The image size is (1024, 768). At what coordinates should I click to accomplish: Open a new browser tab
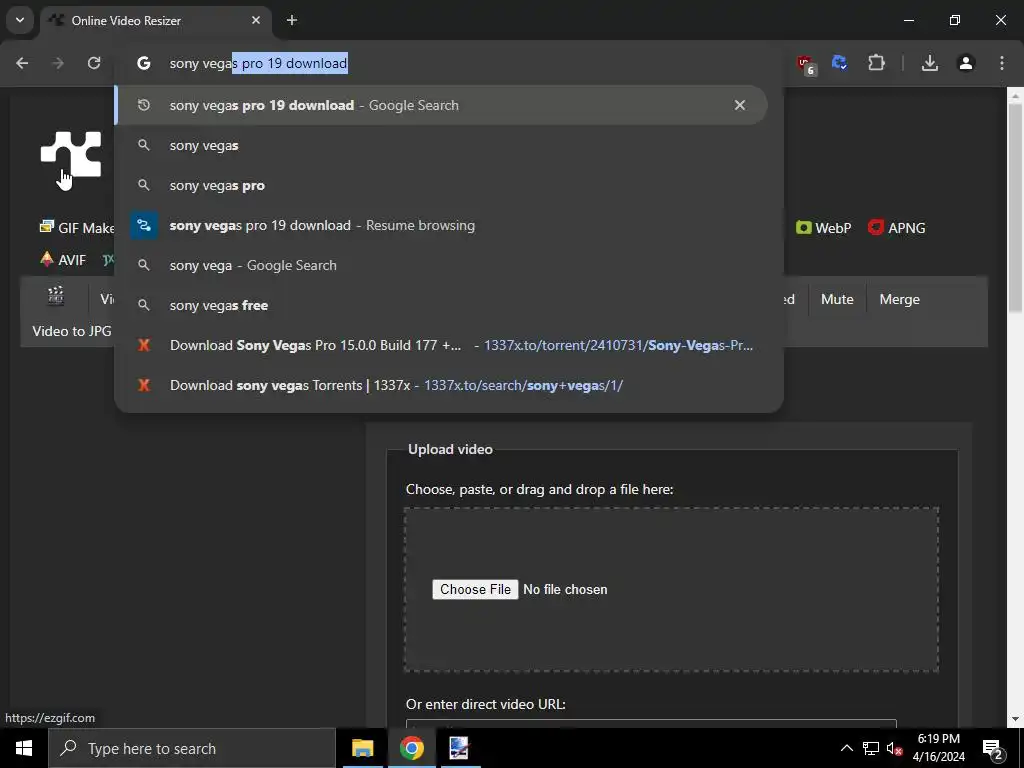coord(292,20)
